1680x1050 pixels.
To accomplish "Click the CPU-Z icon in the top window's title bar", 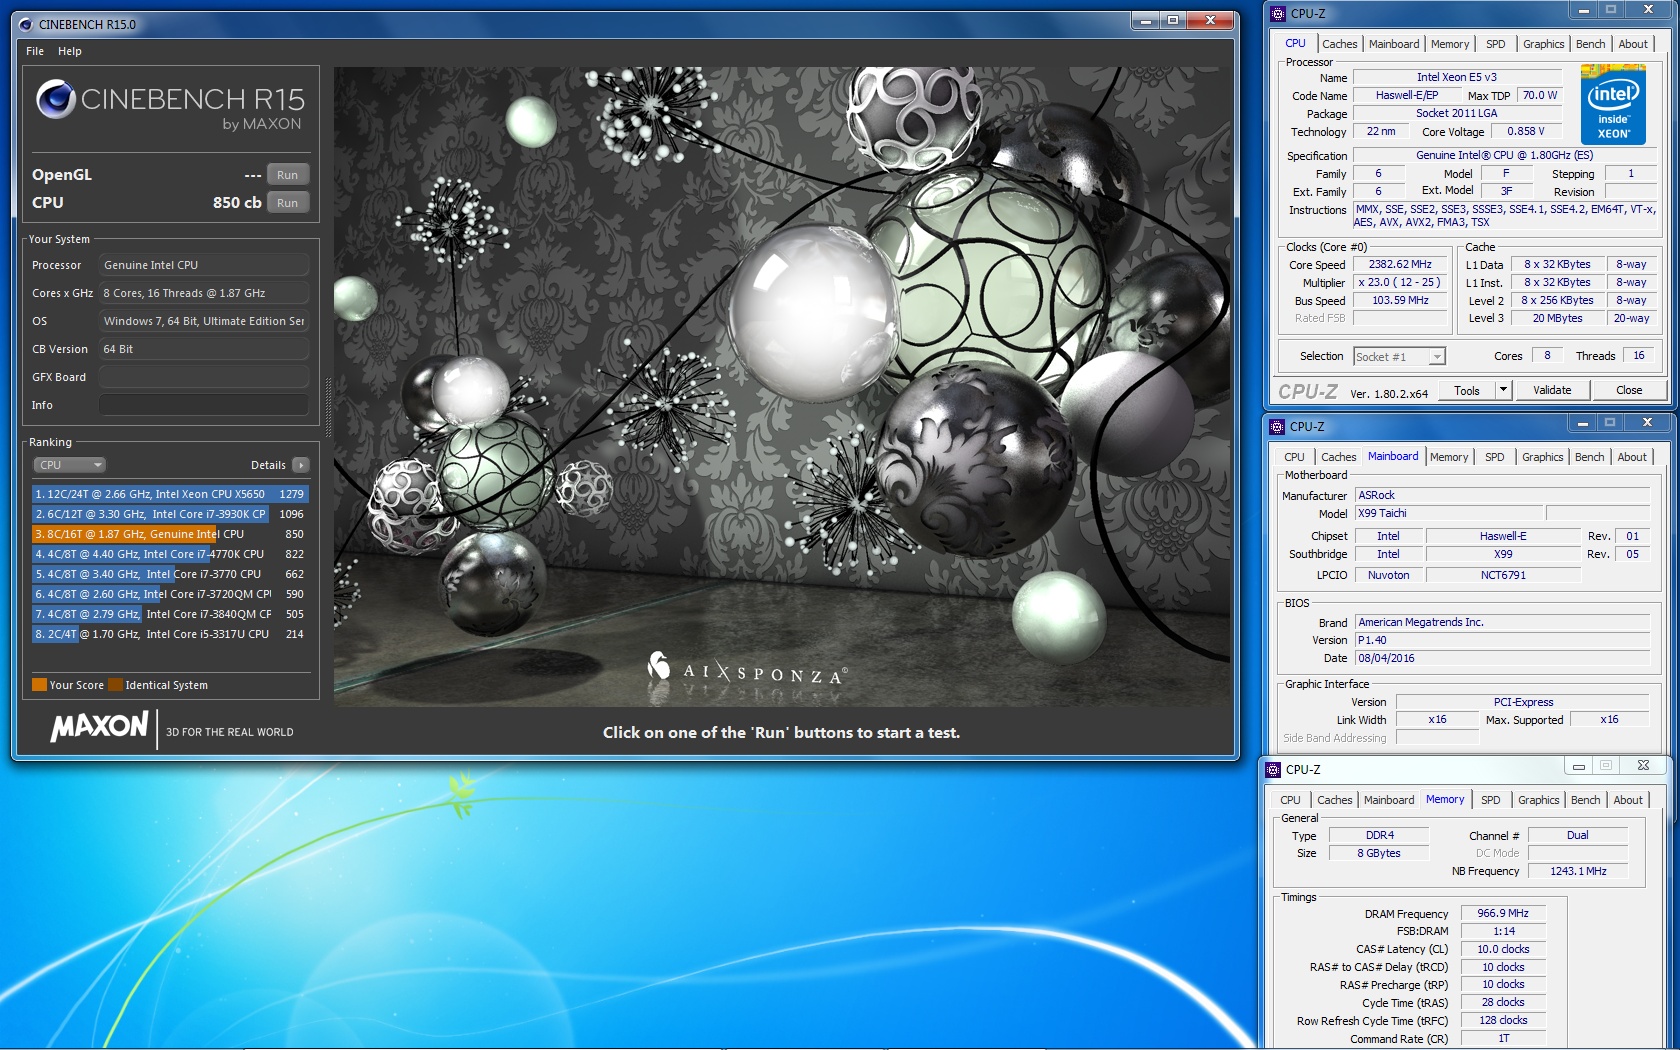I will pos(1278,14).
